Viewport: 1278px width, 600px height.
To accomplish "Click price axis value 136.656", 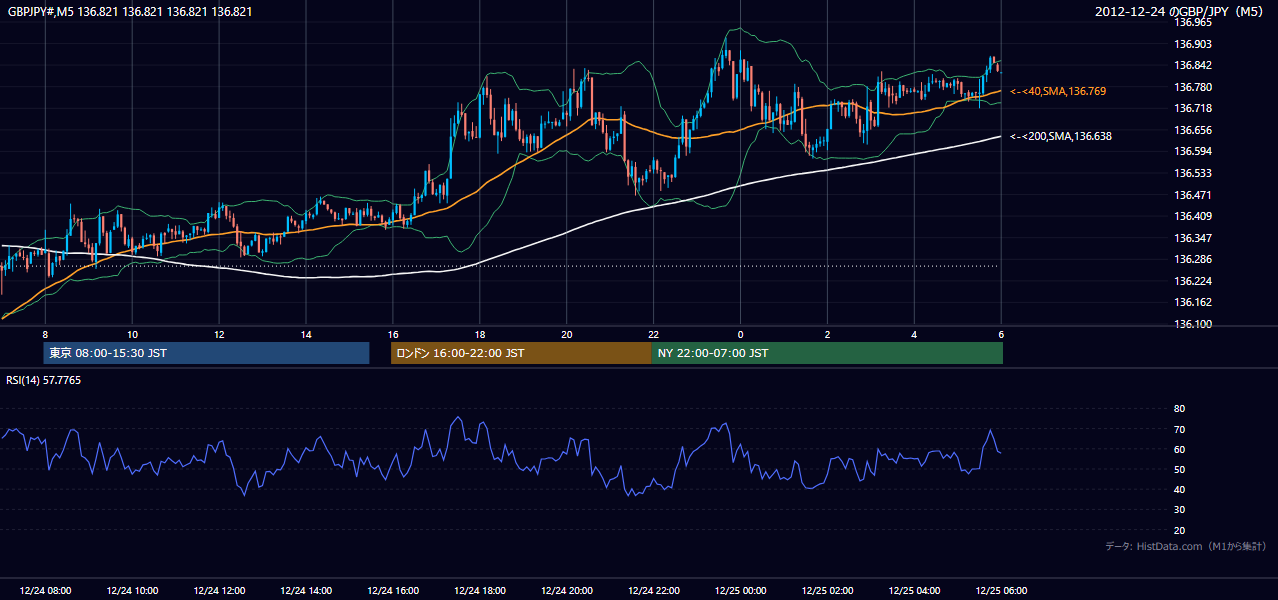I will (x=1193, y=130).
